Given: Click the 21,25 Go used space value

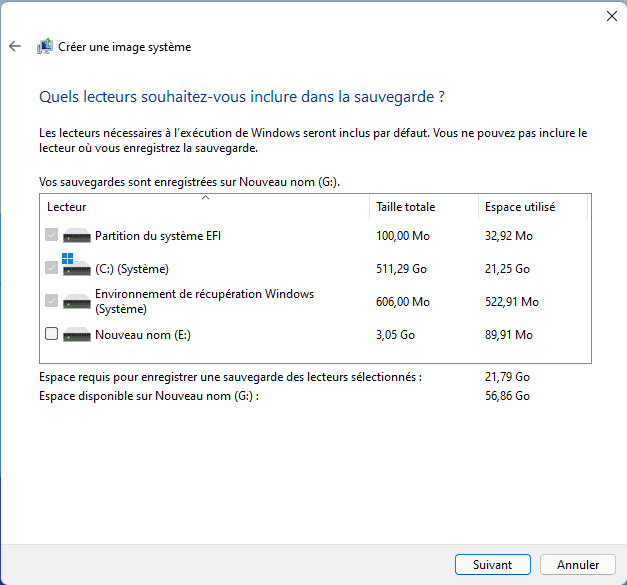Looking at the screenshot, I should [507, 269].
